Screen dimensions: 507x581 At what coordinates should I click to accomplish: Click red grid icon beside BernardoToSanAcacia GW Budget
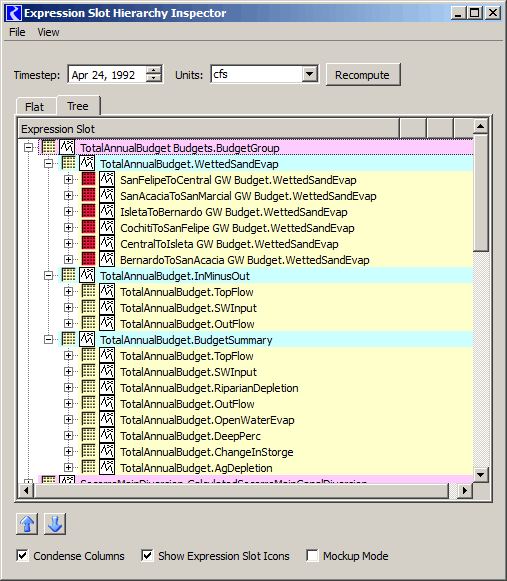click(x=89, y=259)
